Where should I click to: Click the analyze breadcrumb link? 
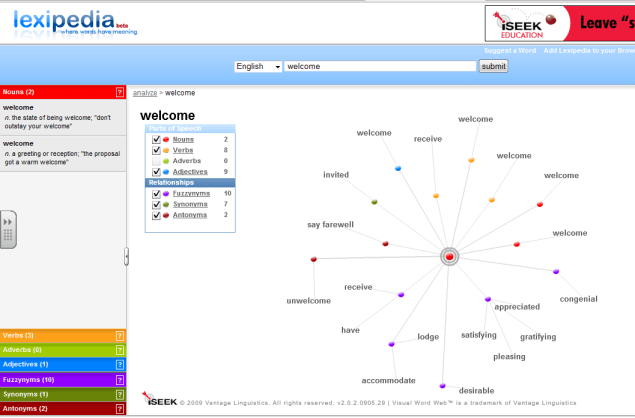pyautogui.click(x=146, y=93)
